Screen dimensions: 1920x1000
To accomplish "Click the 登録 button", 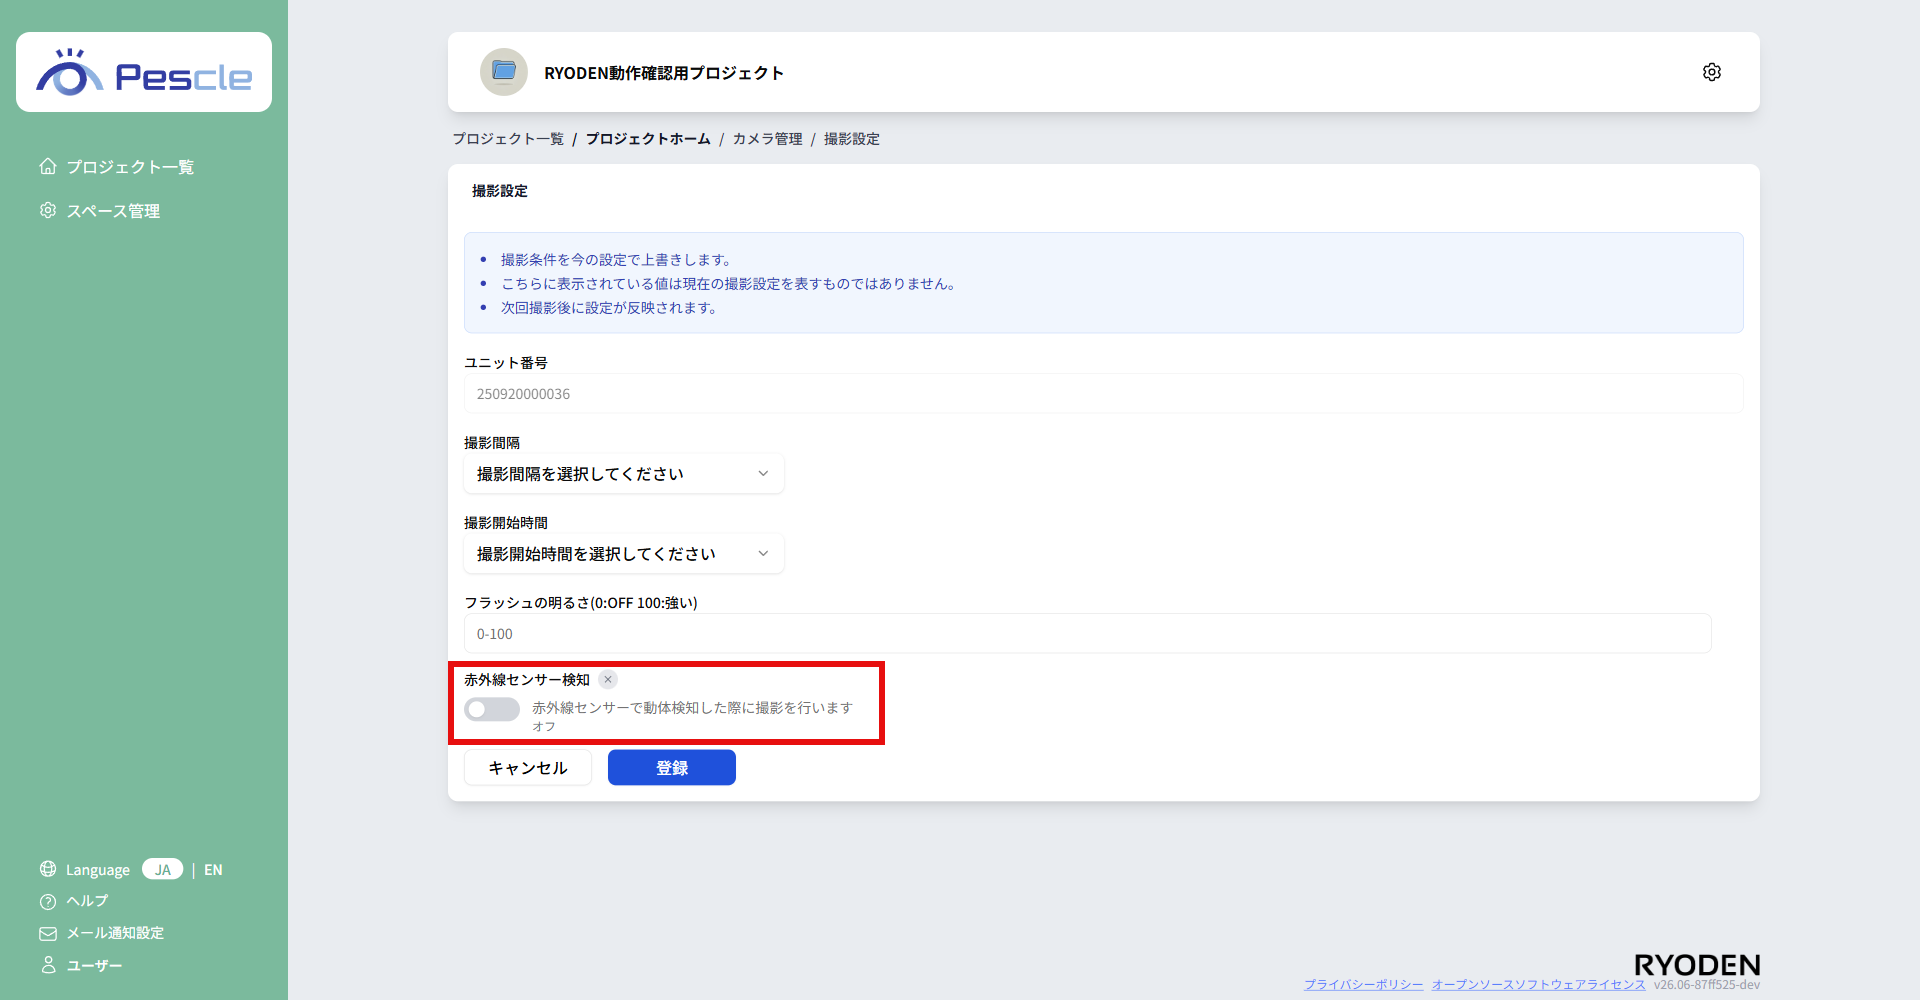I will (x=672, y=767).
